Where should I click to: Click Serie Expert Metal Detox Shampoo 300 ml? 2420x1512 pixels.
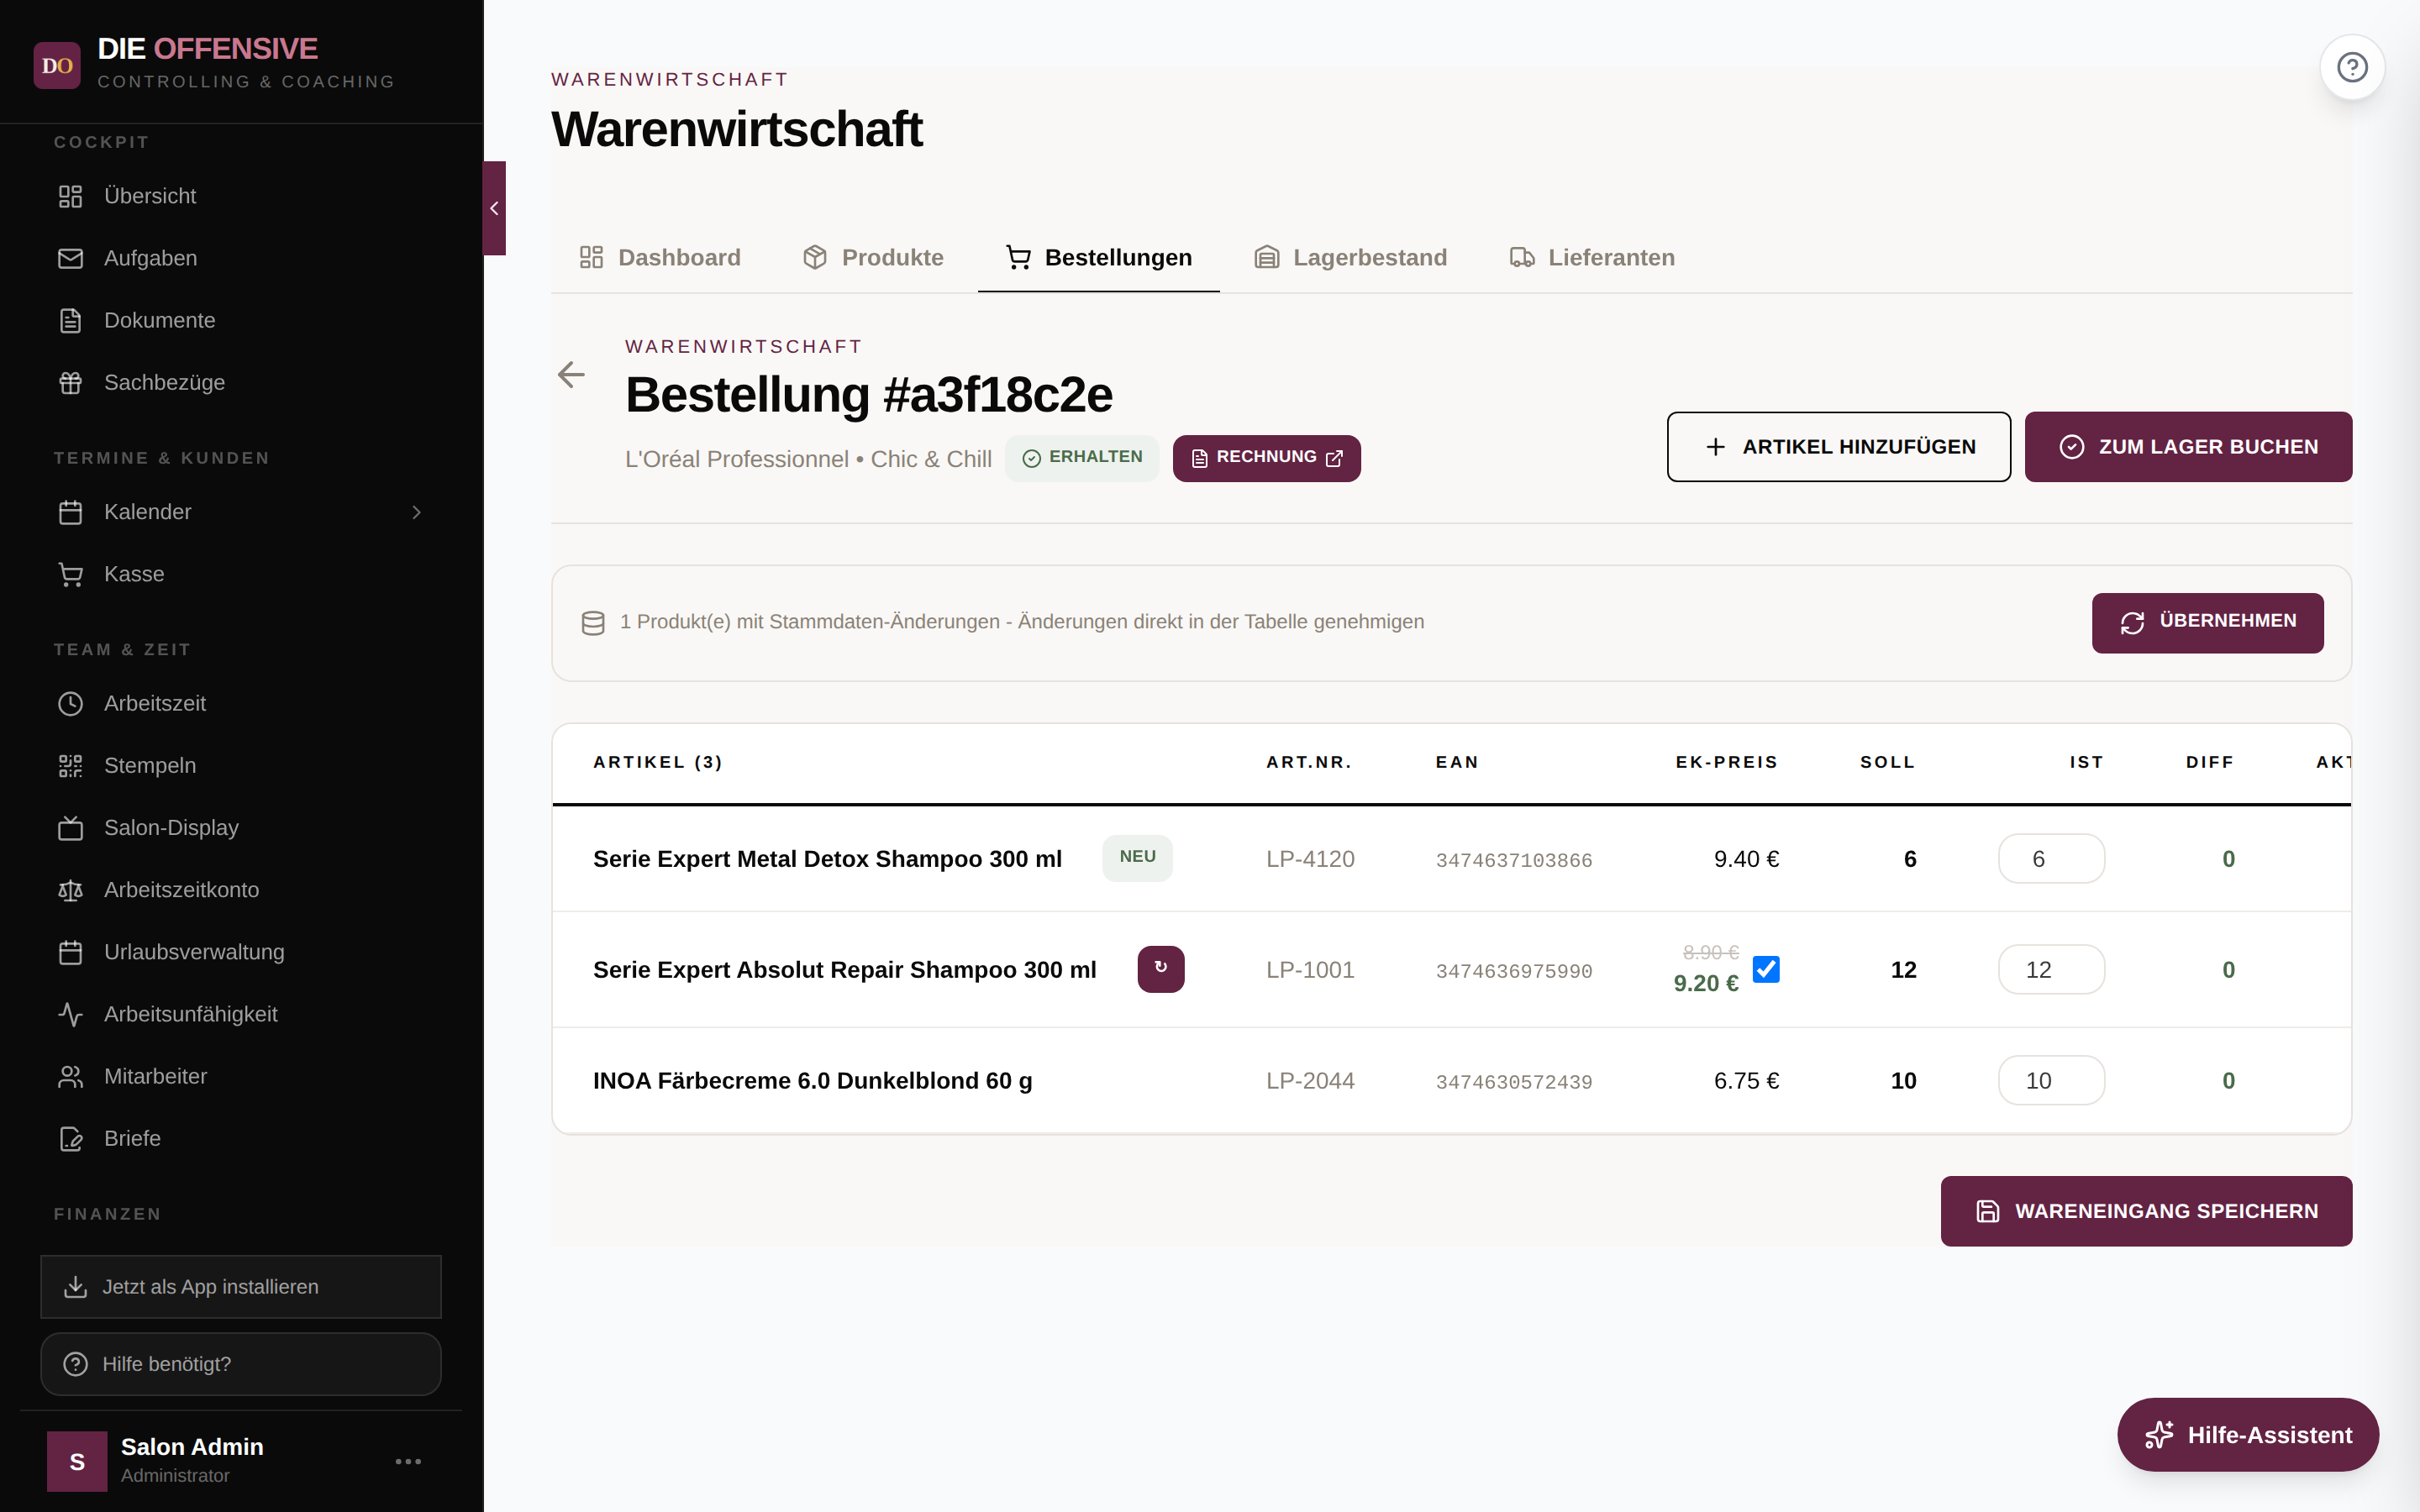pos(827,859)
